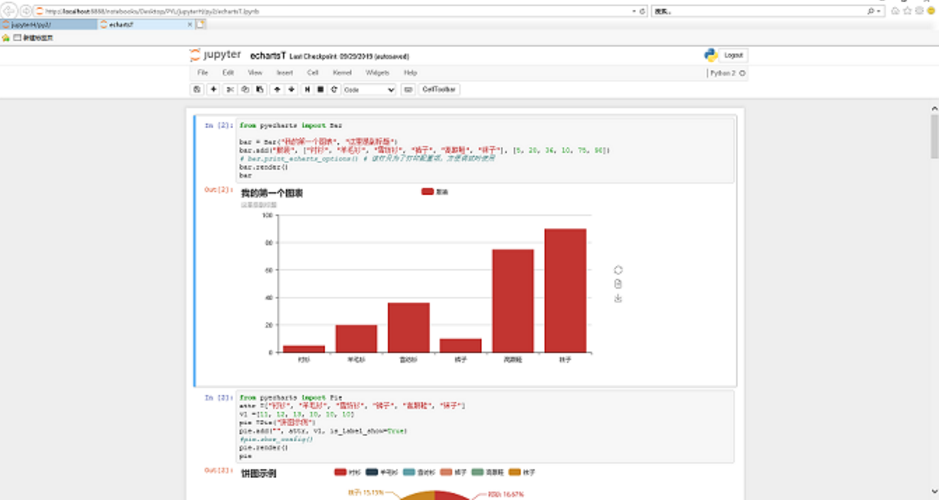This screenshot has height=501, width=939.
Task: Click the search magnifier icon
Action: [871, 11]
